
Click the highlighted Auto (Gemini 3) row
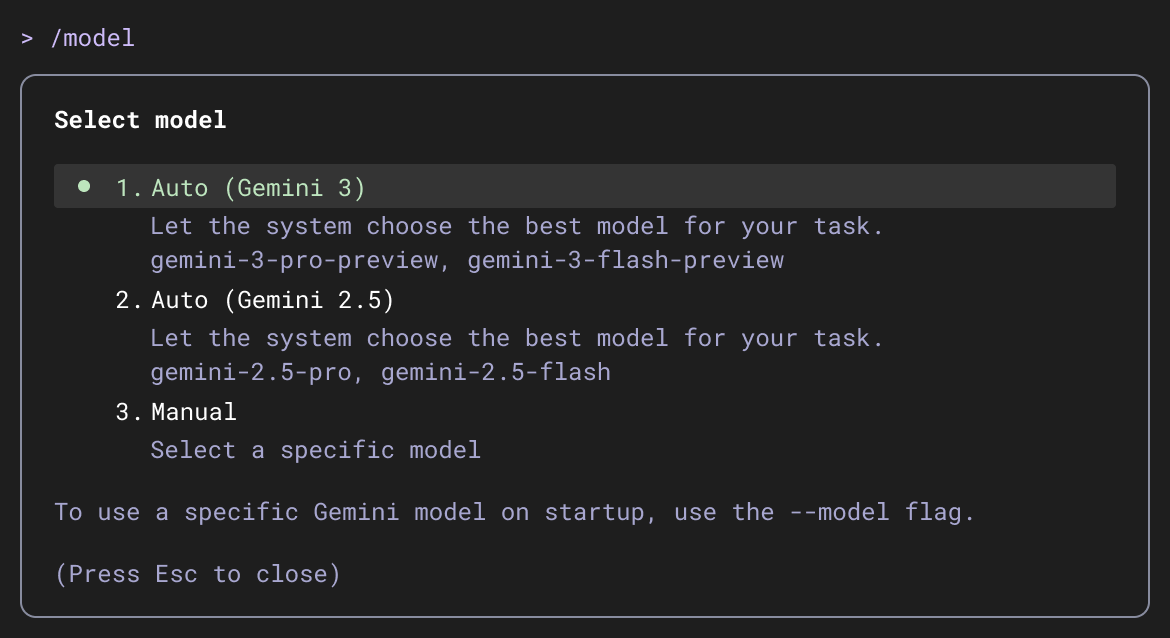point(583,186)
